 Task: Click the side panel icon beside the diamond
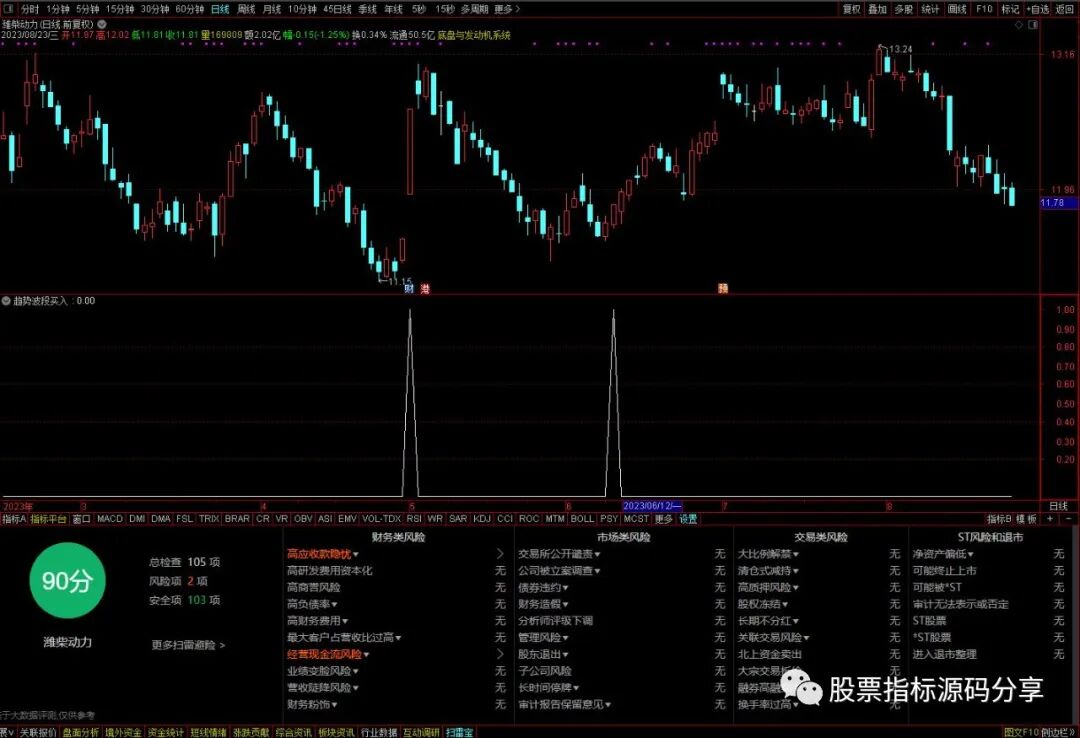pos(1032,25)
